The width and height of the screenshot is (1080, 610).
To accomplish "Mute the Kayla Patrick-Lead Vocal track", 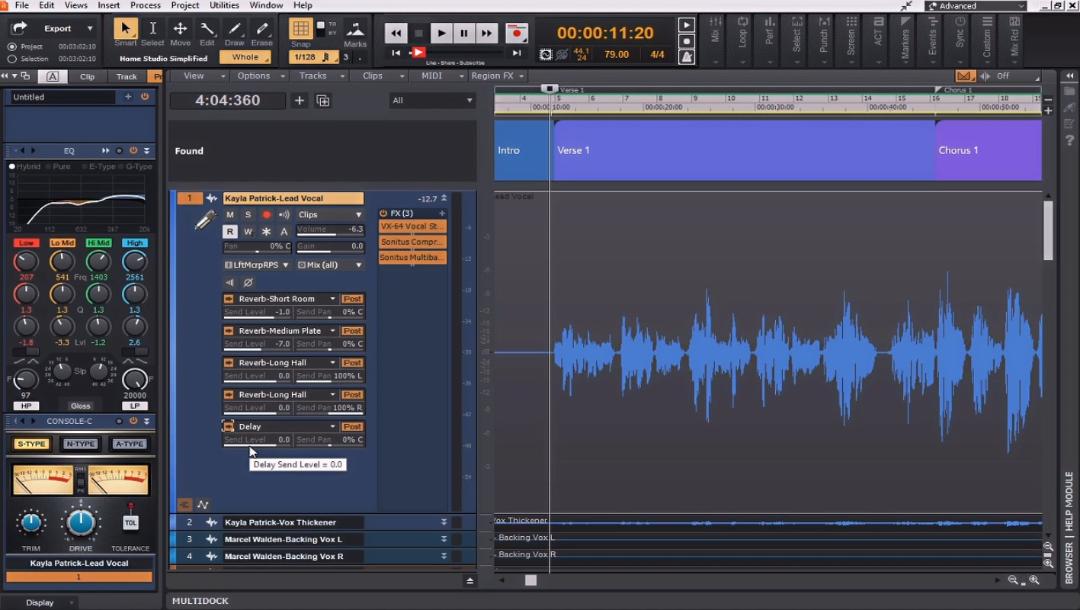I will [230, 214].
